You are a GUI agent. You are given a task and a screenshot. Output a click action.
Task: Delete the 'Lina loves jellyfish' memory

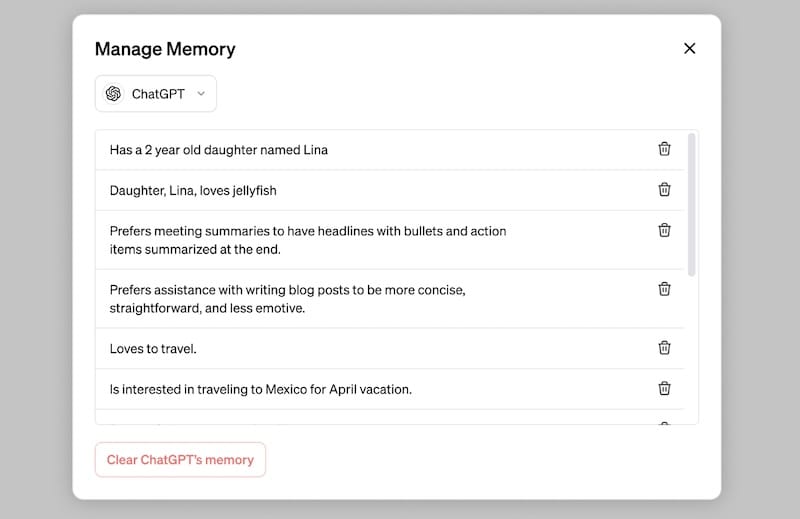(664, 189)
